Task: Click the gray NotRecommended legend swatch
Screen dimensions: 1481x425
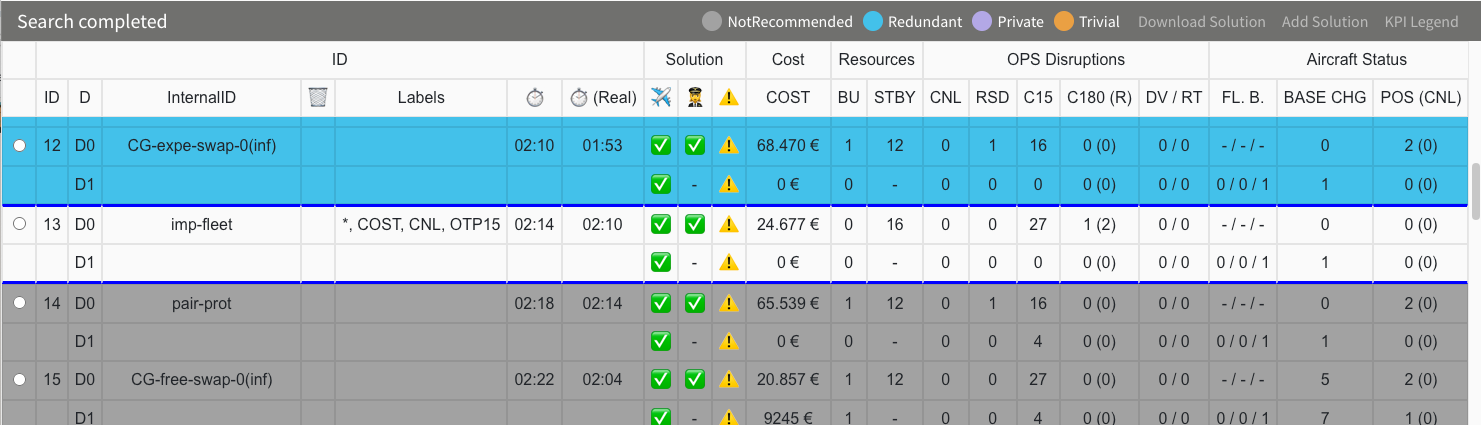Action: point(712,21)
